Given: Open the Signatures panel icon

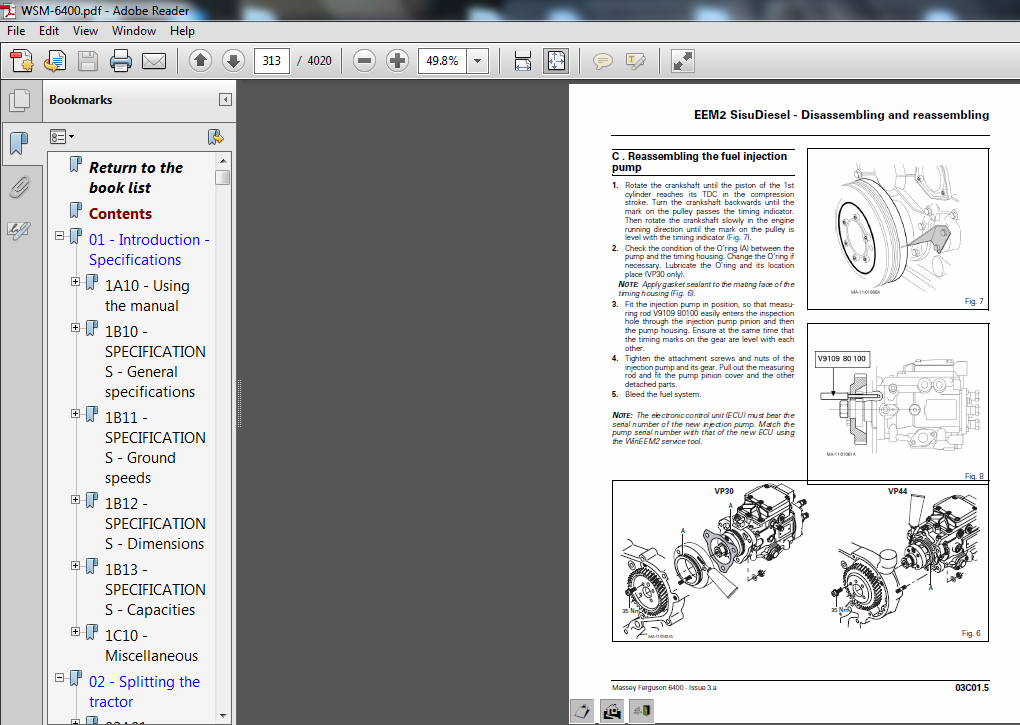Looking at the screenshot, I should [x=18, y=230].
